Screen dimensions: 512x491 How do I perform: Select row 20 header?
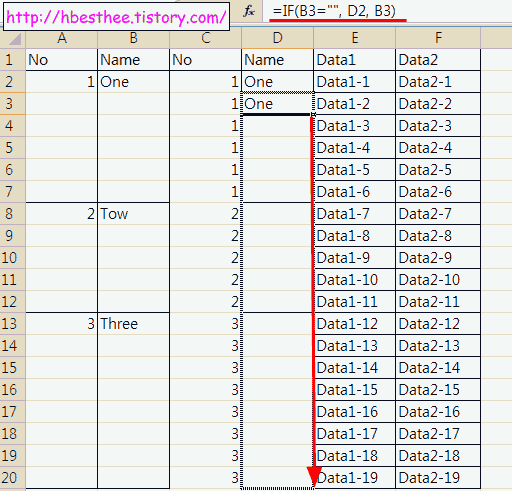(x=13, y=478)
